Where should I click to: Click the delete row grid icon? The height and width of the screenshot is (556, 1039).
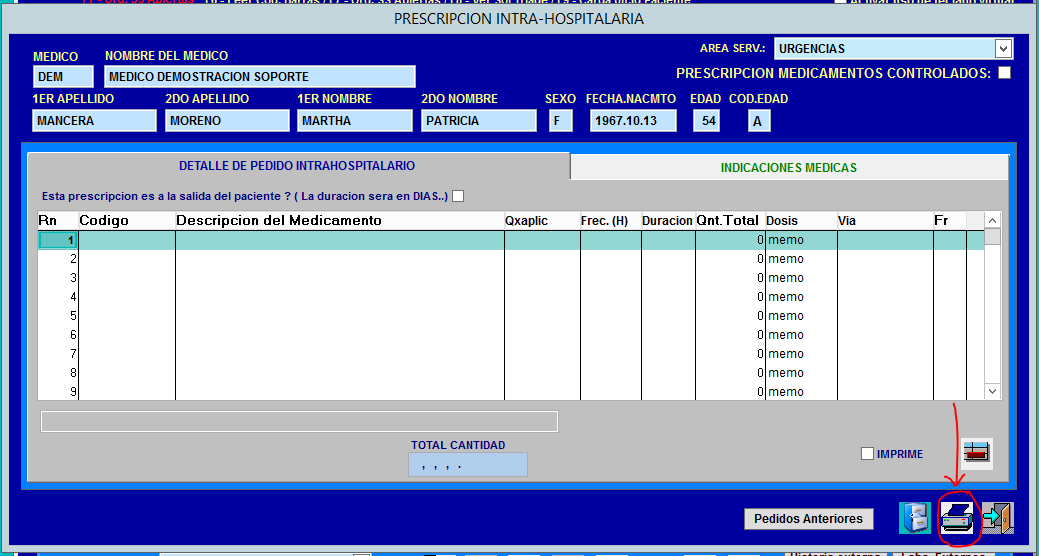tap(976, 453)
